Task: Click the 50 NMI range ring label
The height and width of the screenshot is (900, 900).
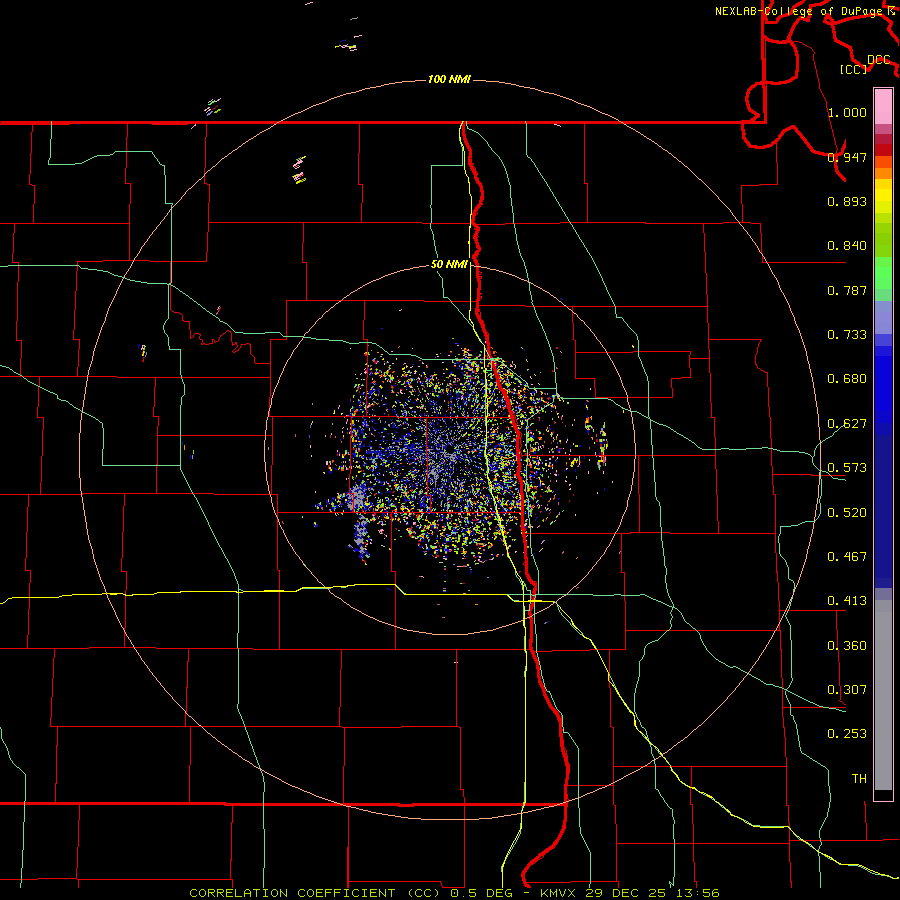Action: tap(449, 264)
